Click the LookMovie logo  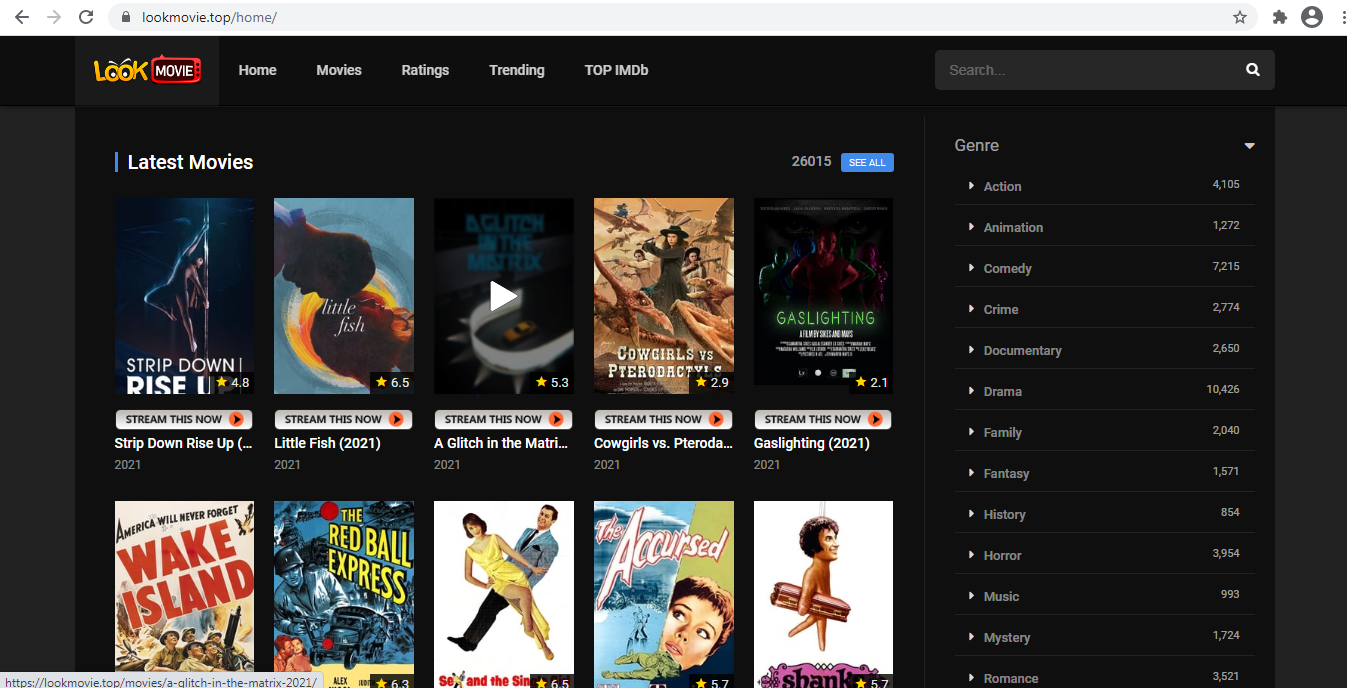point(147,70)
